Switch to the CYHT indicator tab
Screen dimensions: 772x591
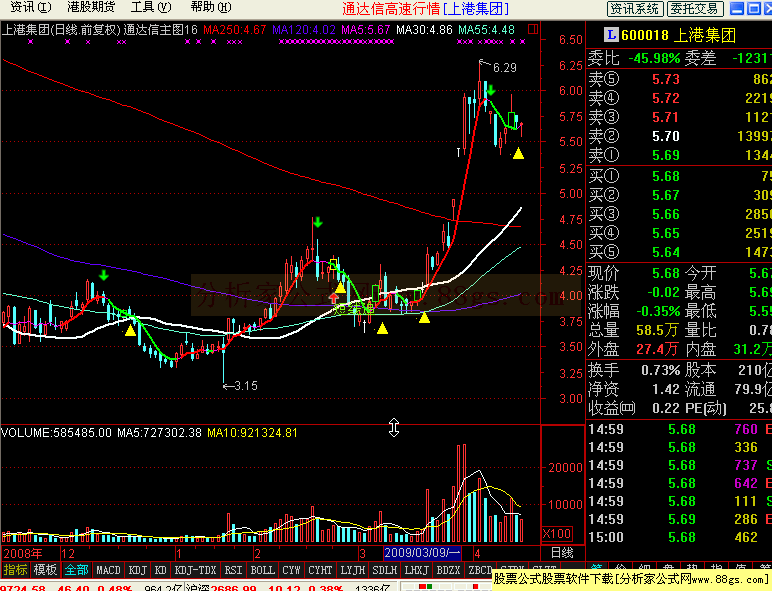click(x=320, y=570)
